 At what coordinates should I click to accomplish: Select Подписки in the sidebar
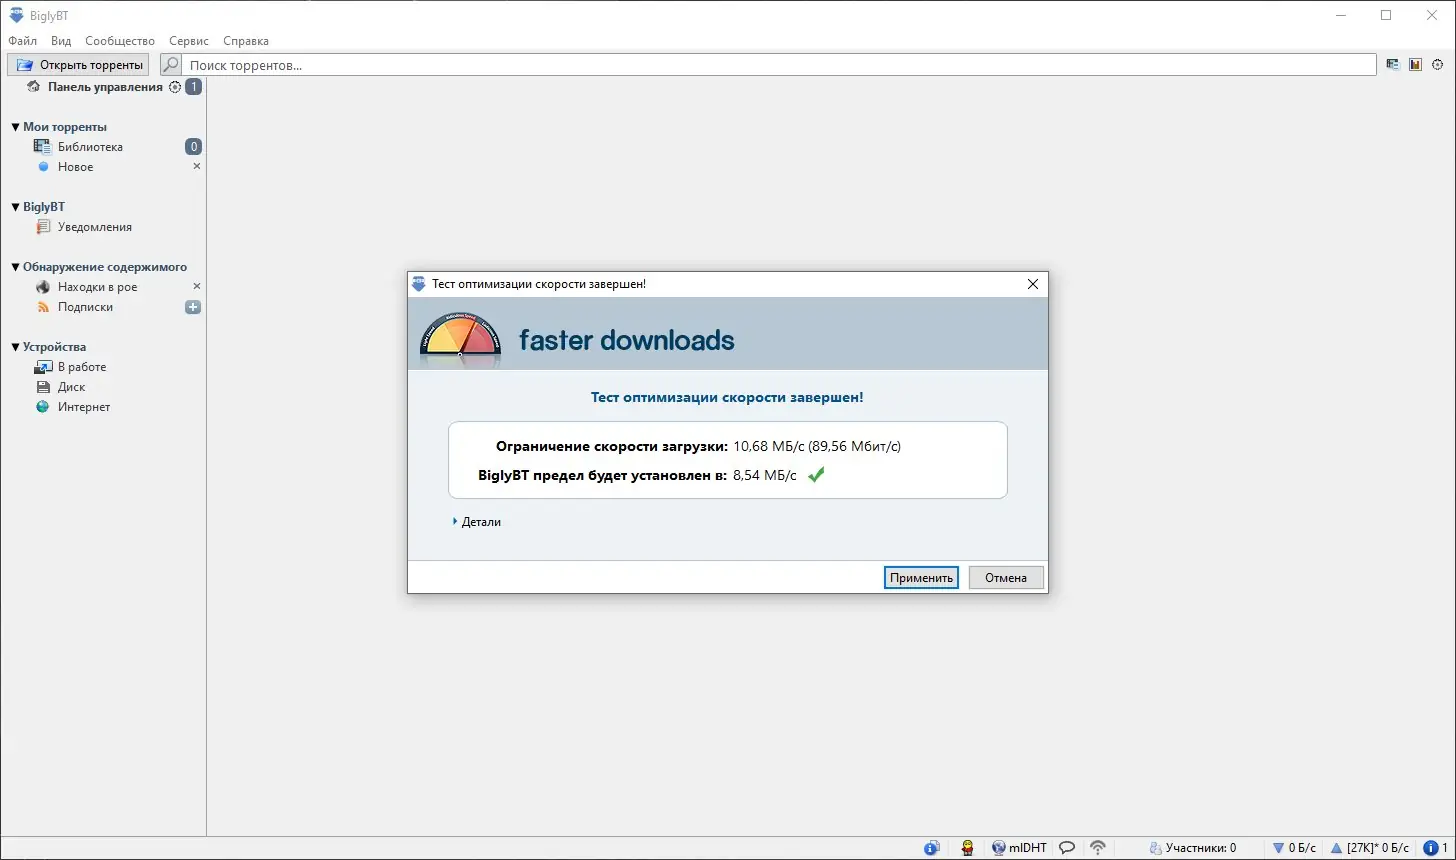[x=85, y=307]
